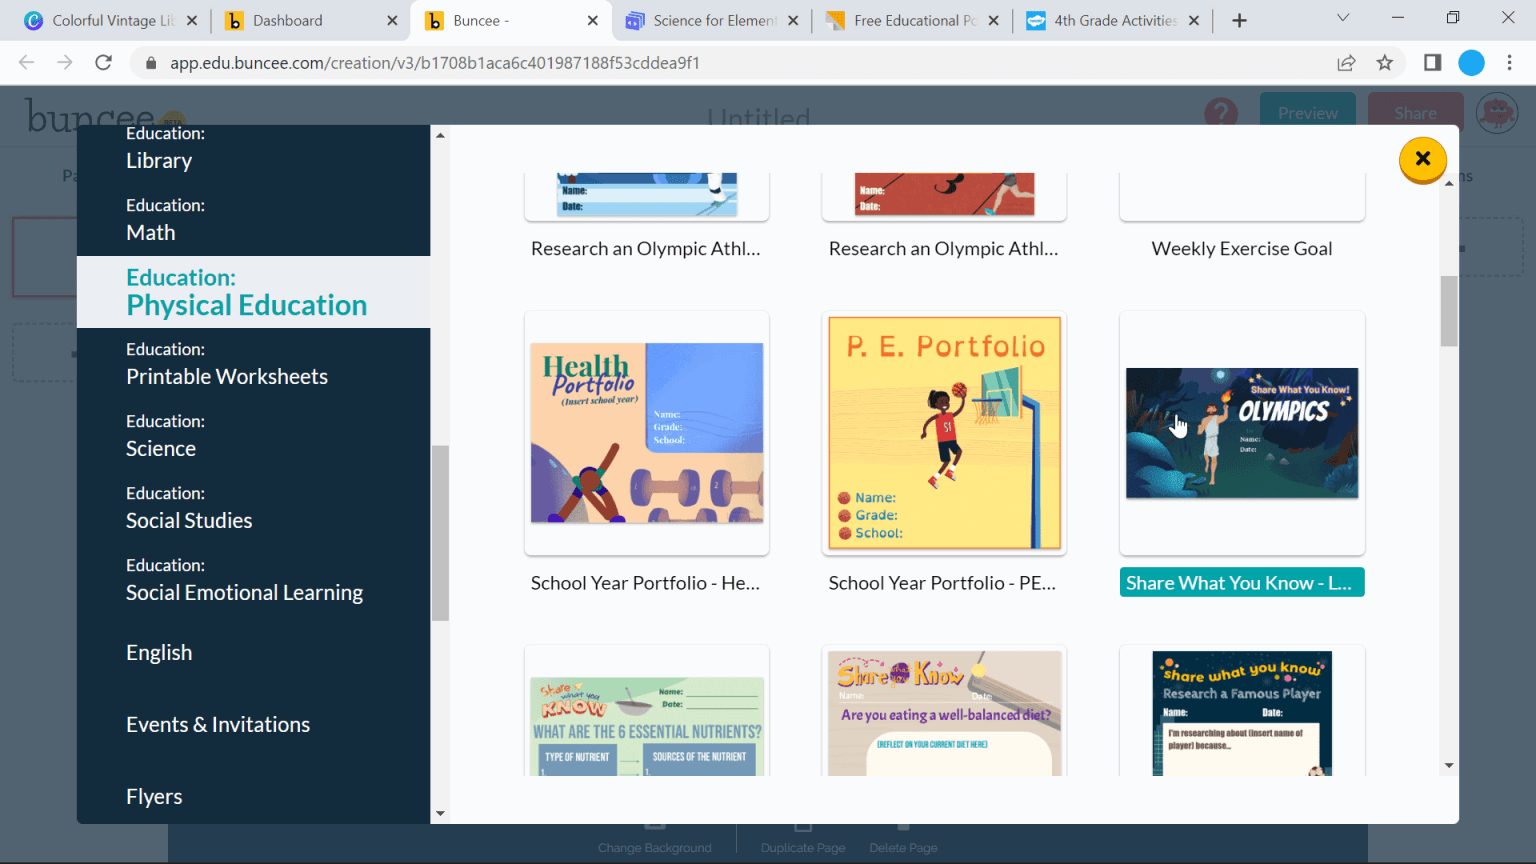
Task: Select the Share What You Know Olympics template
Action: 1241,433
